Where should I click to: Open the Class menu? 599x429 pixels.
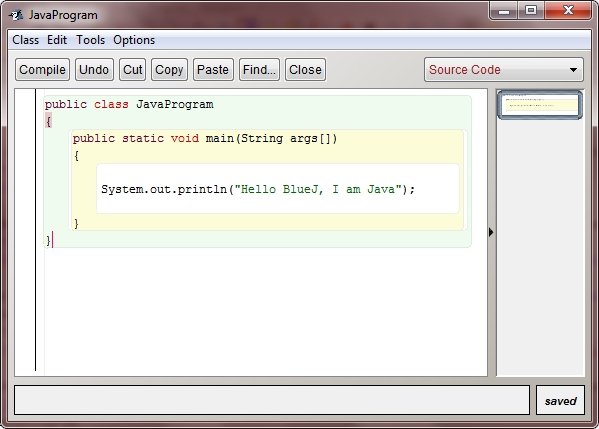pos(26,40)
